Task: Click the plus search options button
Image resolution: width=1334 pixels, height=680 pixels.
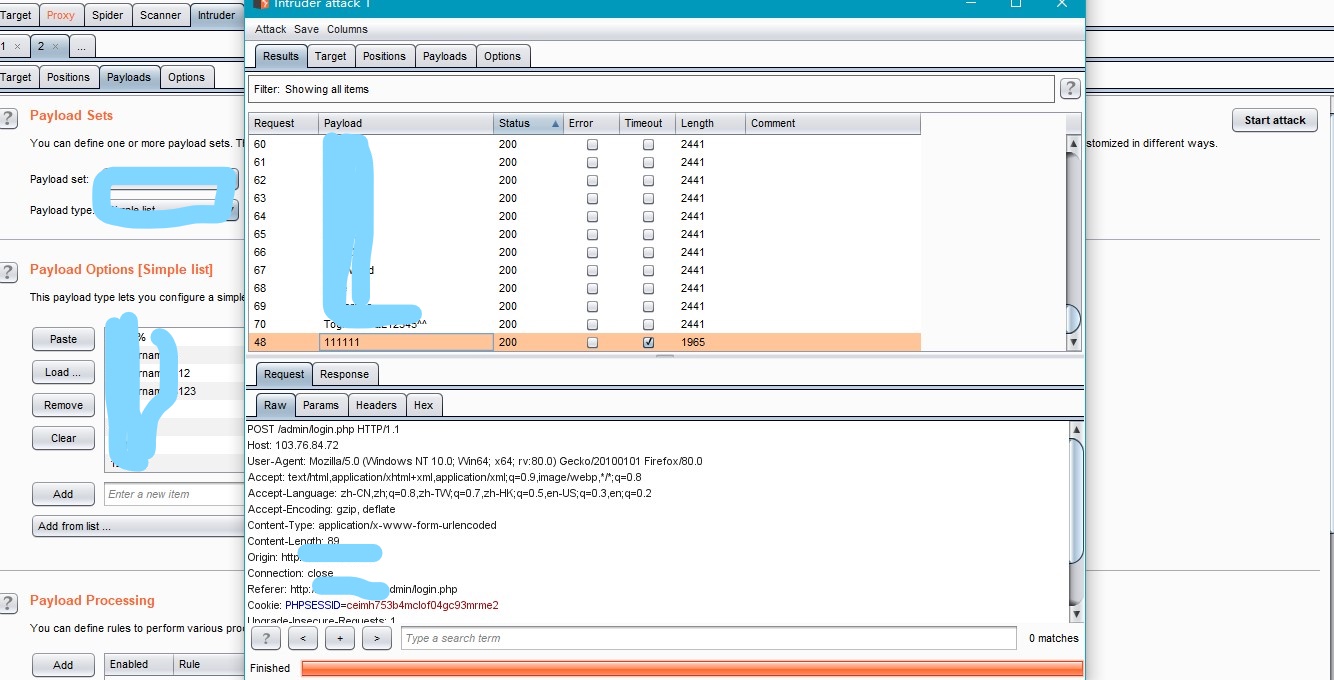Action: click(340, 638)
